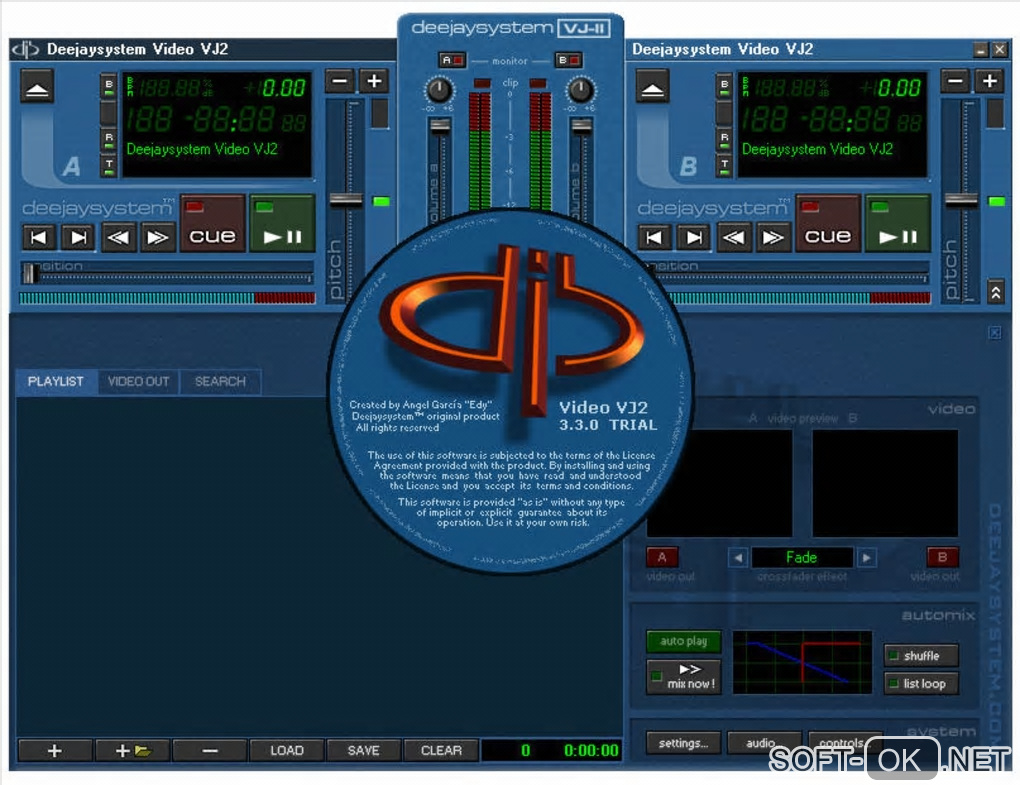Toggle the T button beside deck B display

tap(724, 166)
